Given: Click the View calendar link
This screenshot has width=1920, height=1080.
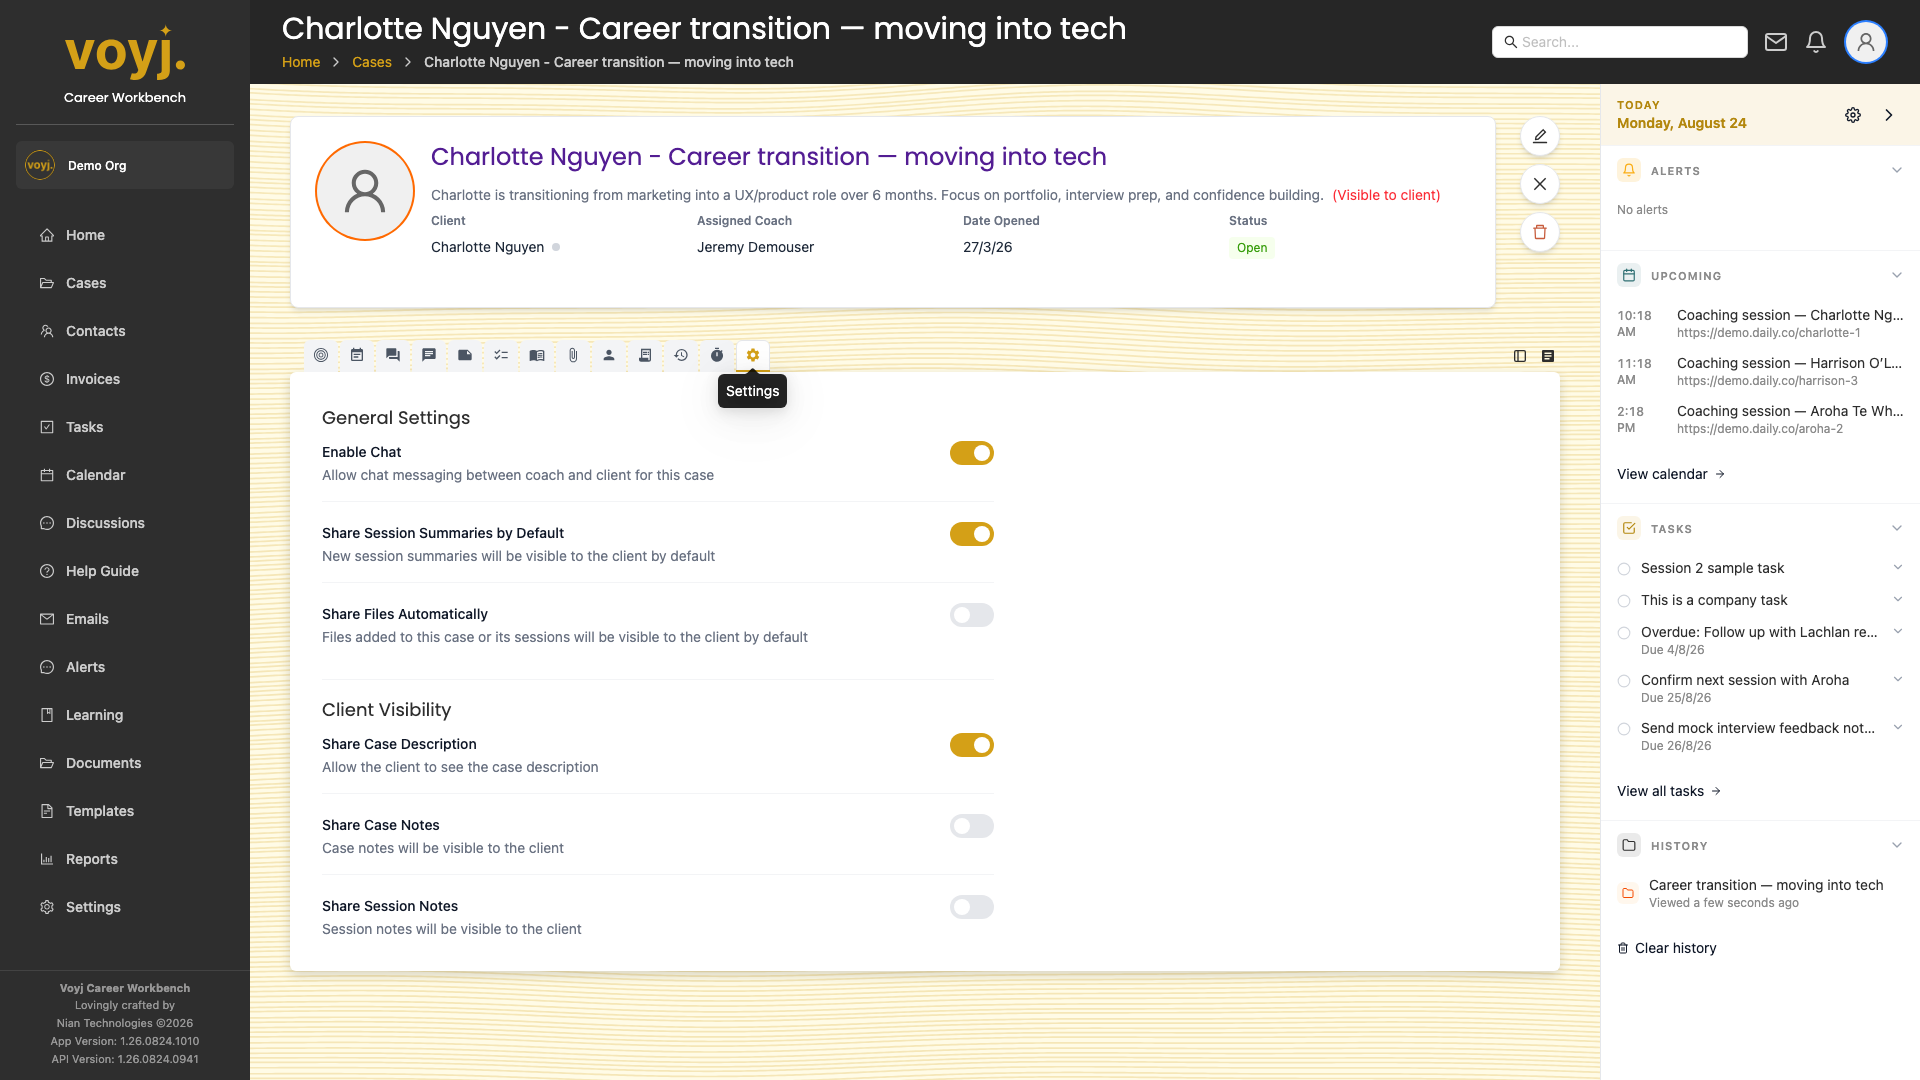Looking at the screenshot, I should (1670, 474).
